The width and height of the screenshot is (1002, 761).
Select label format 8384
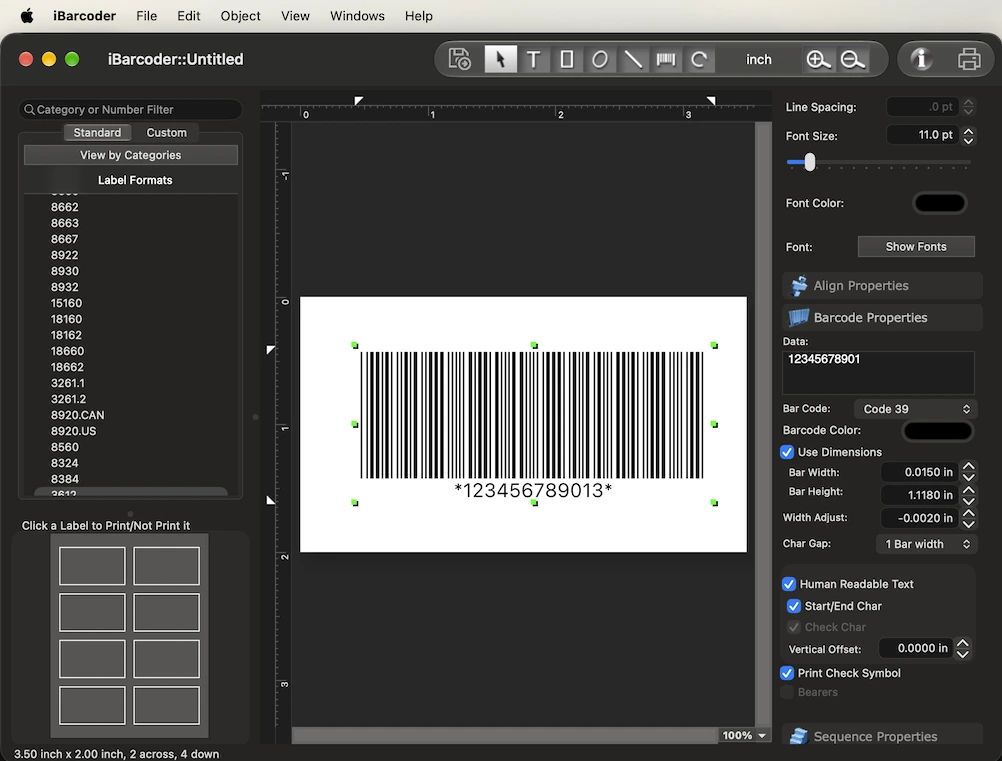65,479
